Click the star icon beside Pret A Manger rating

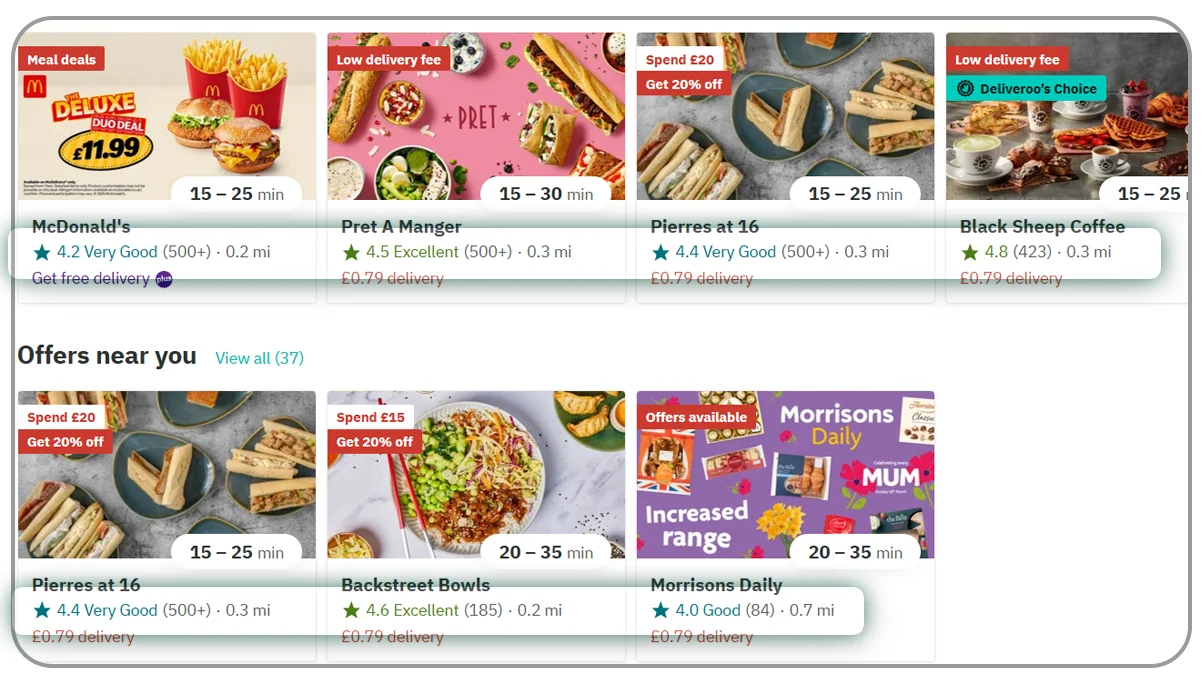point(351,252)
